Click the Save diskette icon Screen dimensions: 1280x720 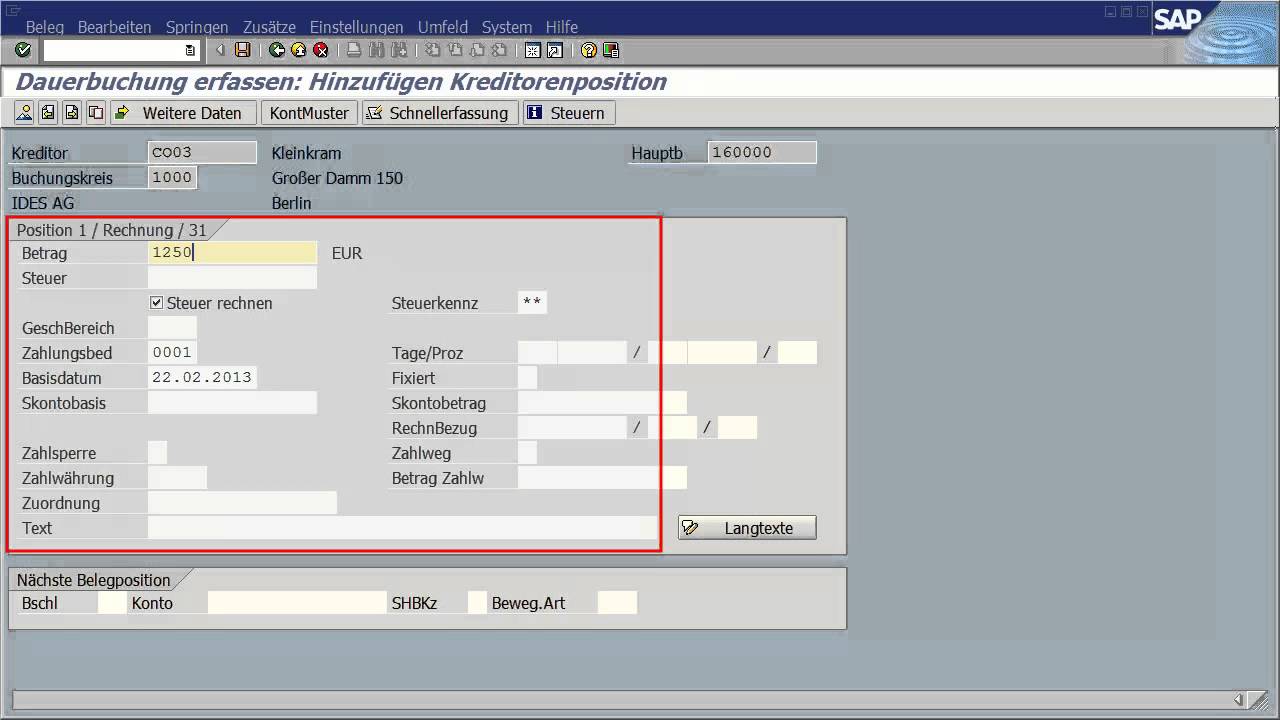coord(243,50)
